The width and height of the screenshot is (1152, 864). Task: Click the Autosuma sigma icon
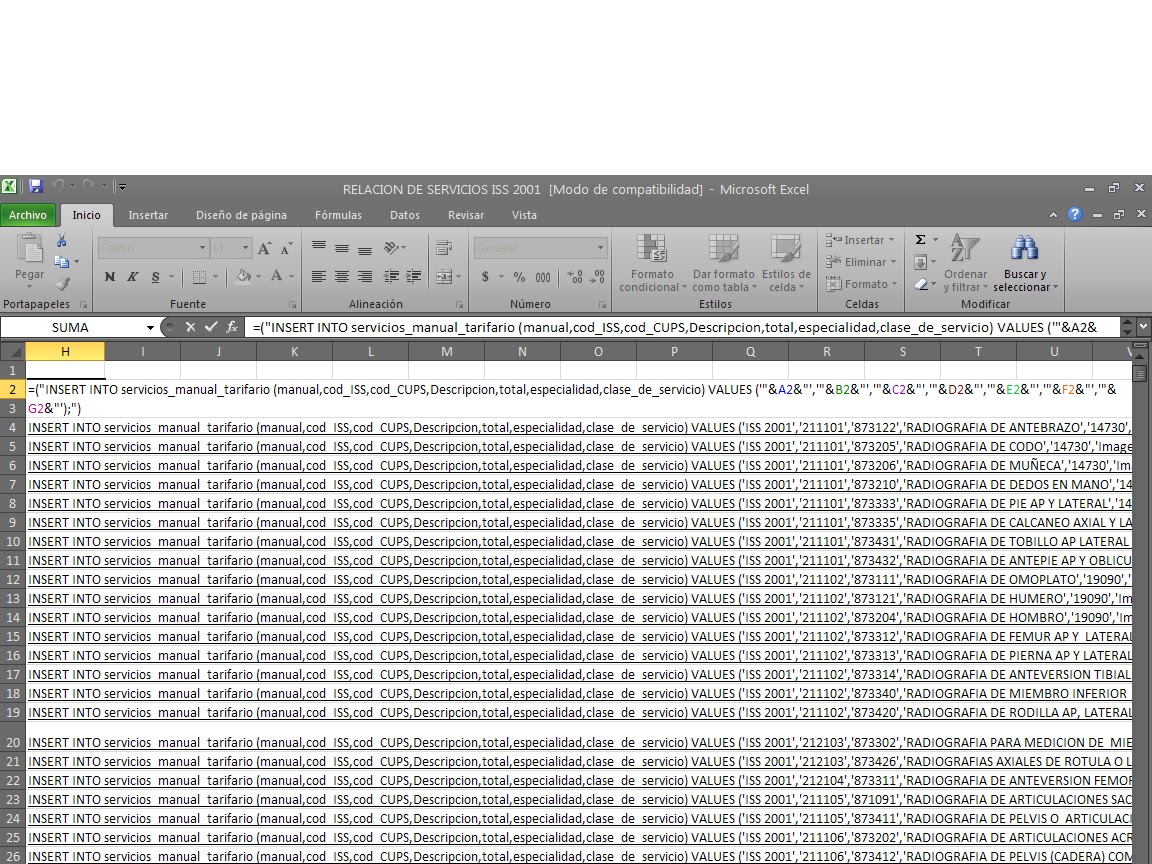coord(920,240)
